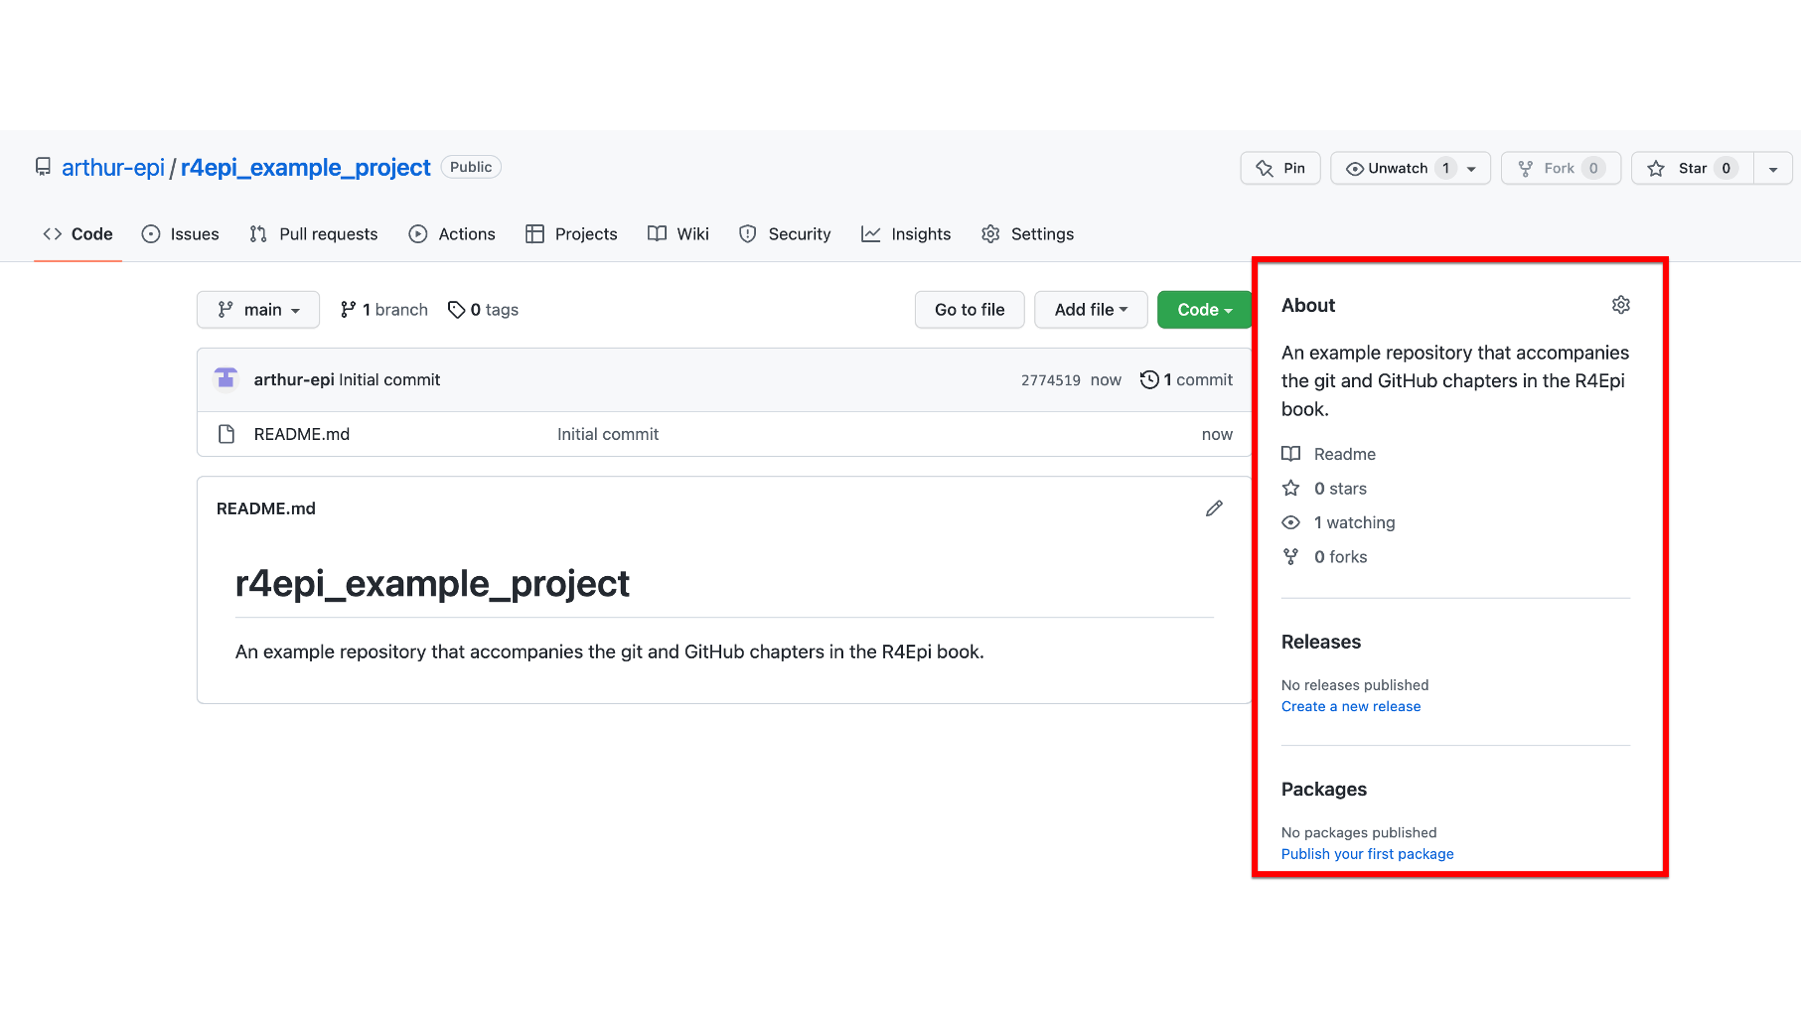Click the Go to file button
Screen dimensions: 1801x1013
pos(969,310)
